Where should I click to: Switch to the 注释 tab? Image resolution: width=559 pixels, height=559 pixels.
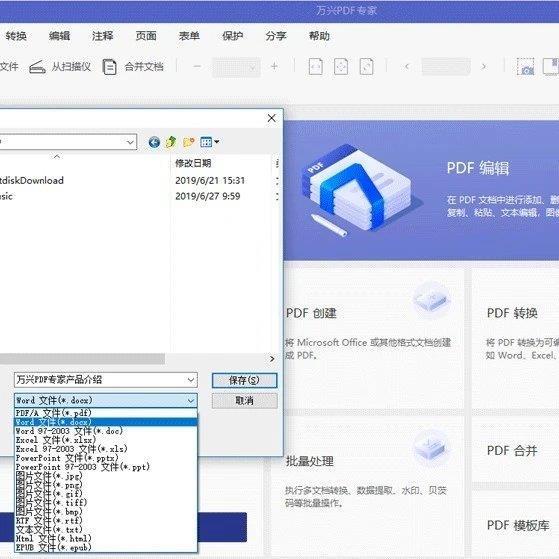[x=103, y=36]
